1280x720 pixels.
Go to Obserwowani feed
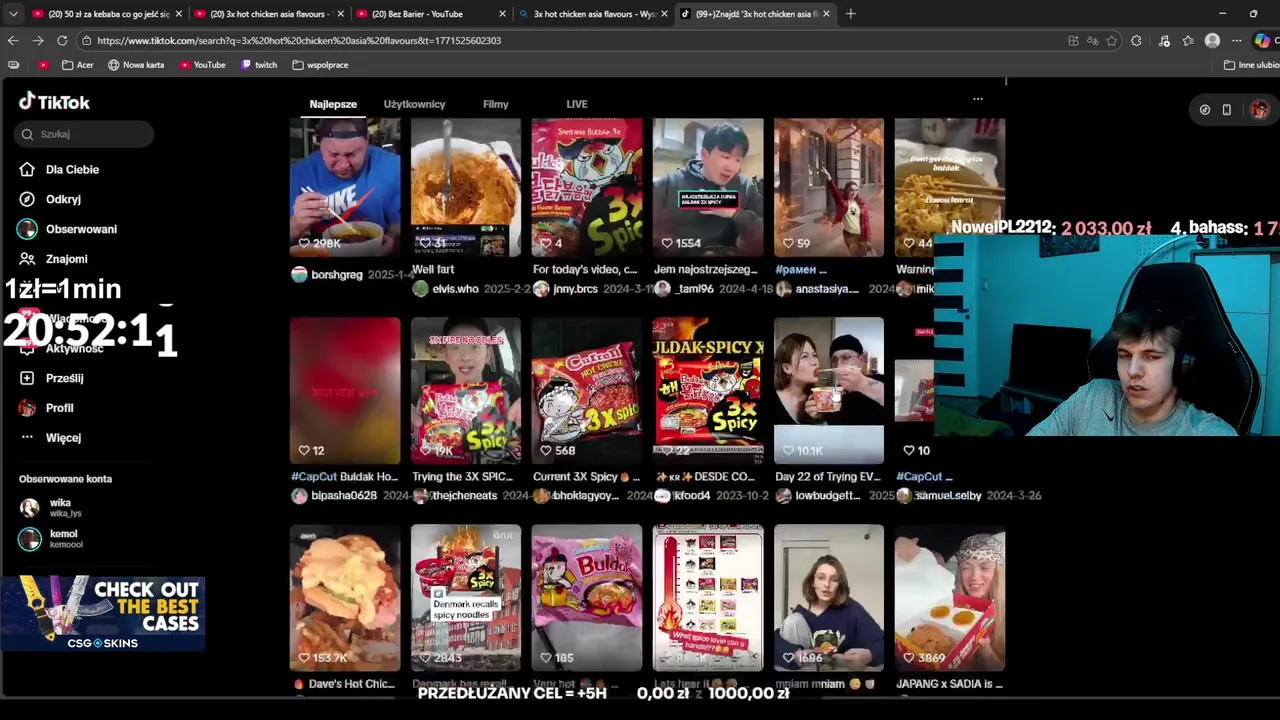[81, 229]
